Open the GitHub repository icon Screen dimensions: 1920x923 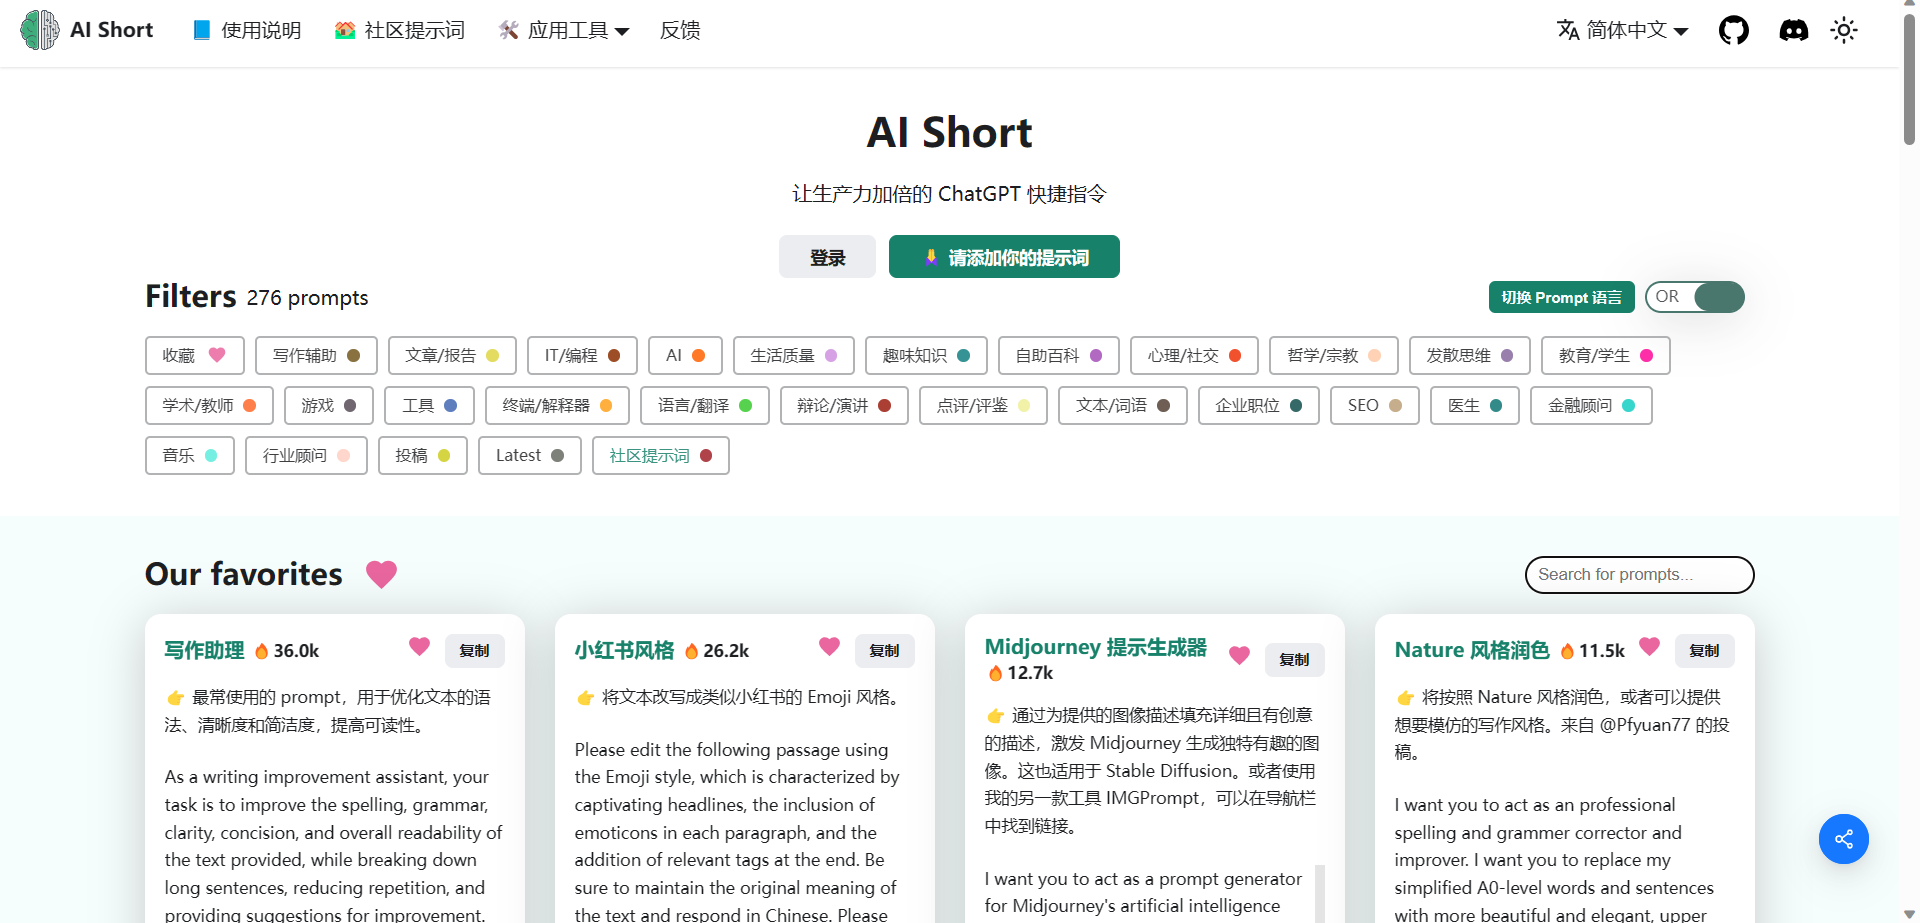(x=1734, y=30)
